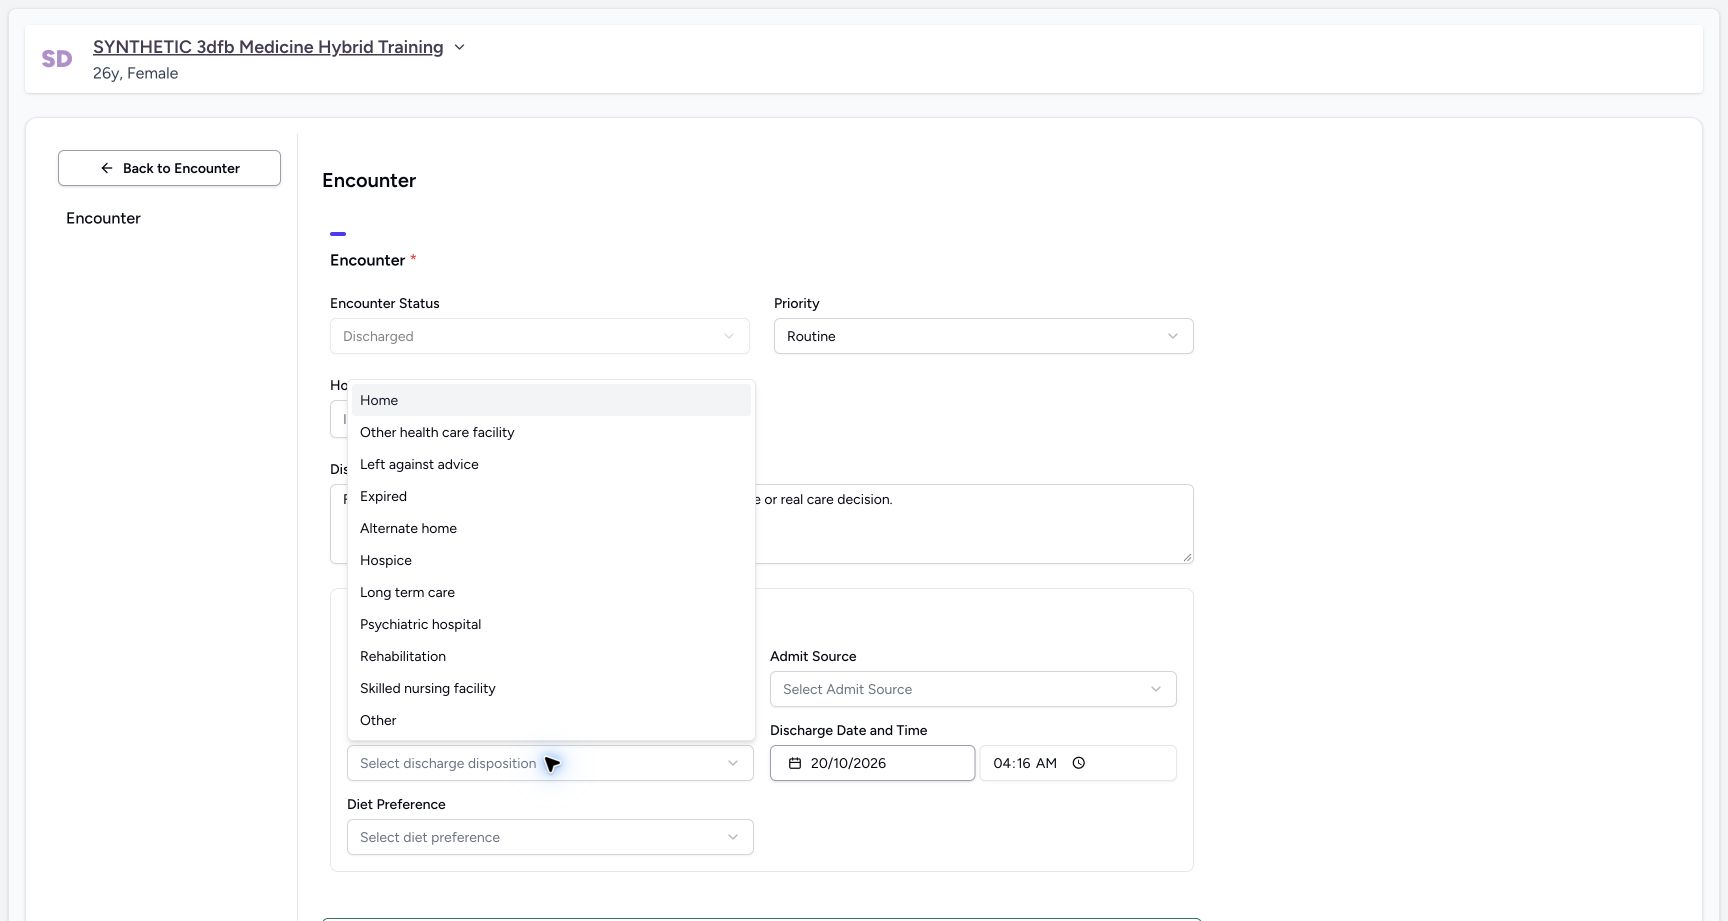Open the SYNTHETIC 3dfb Medicine Hybrid Training link
Image resolution: width=1728 pixels, height=921 pixels.
(x=268, y=47)
